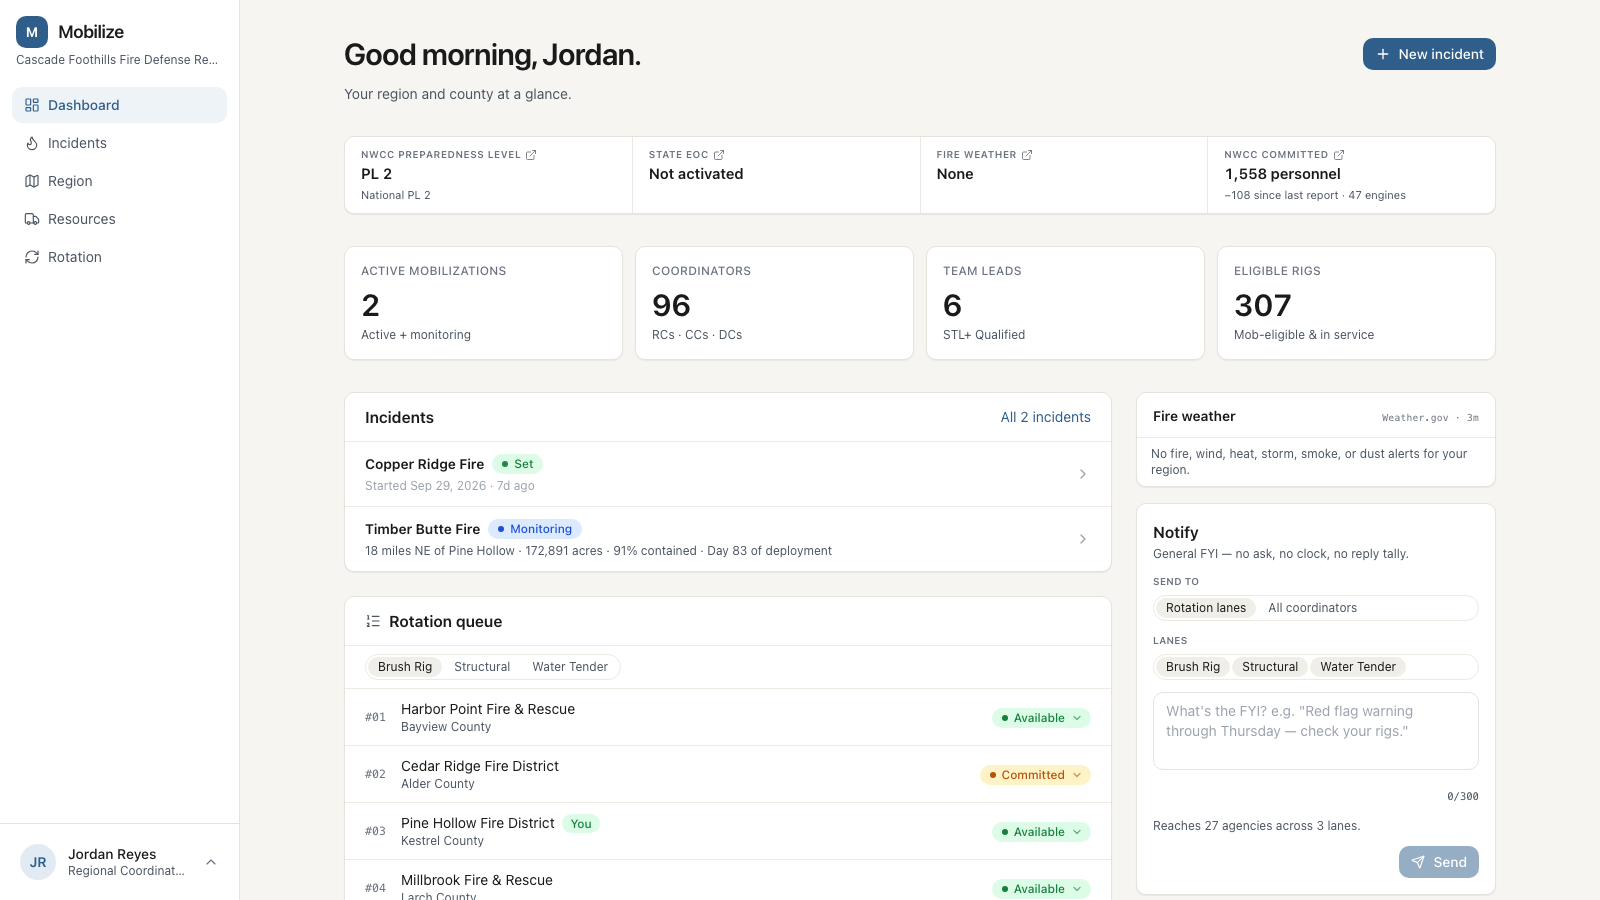Open Harbor Point Fire & Rescue status dropdown
The image size is (1600, 900).
coord(1041,718)
